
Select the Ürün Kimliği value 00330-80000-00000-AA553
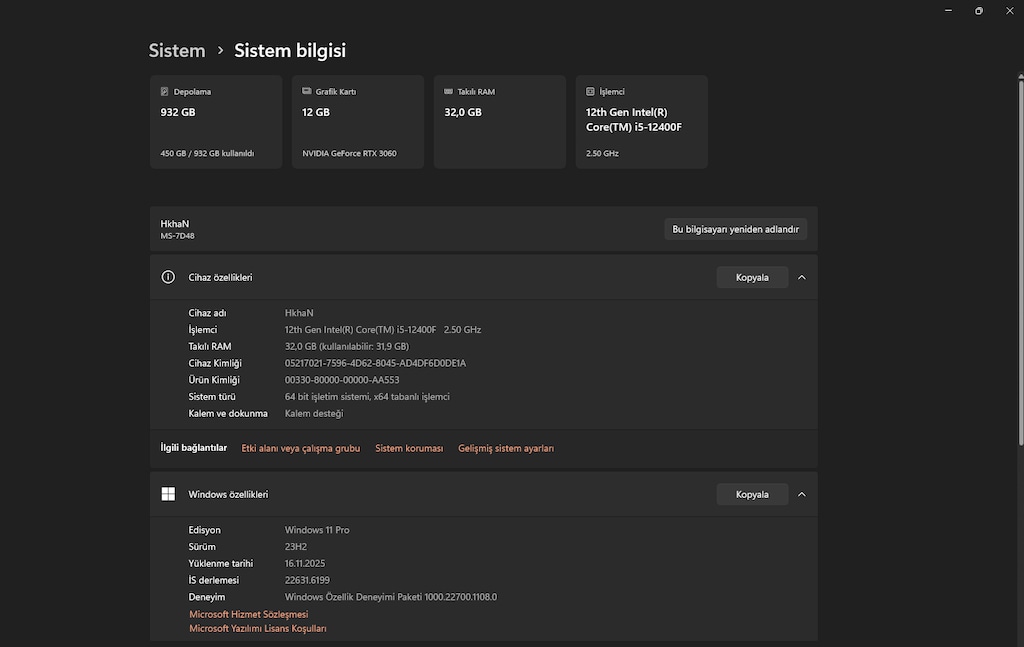(342, 380)
